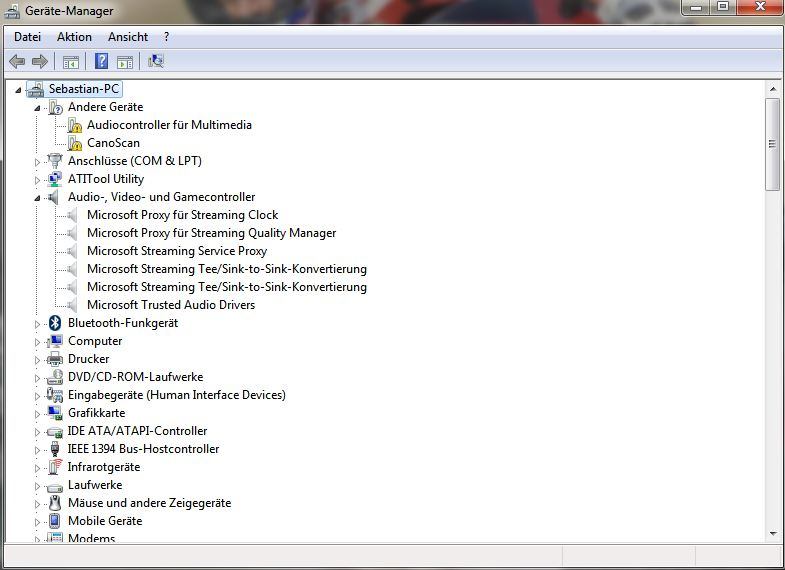Select Microsoft Proxy für Streaming Clock
785x570 pixels.
tap(182, 215)
